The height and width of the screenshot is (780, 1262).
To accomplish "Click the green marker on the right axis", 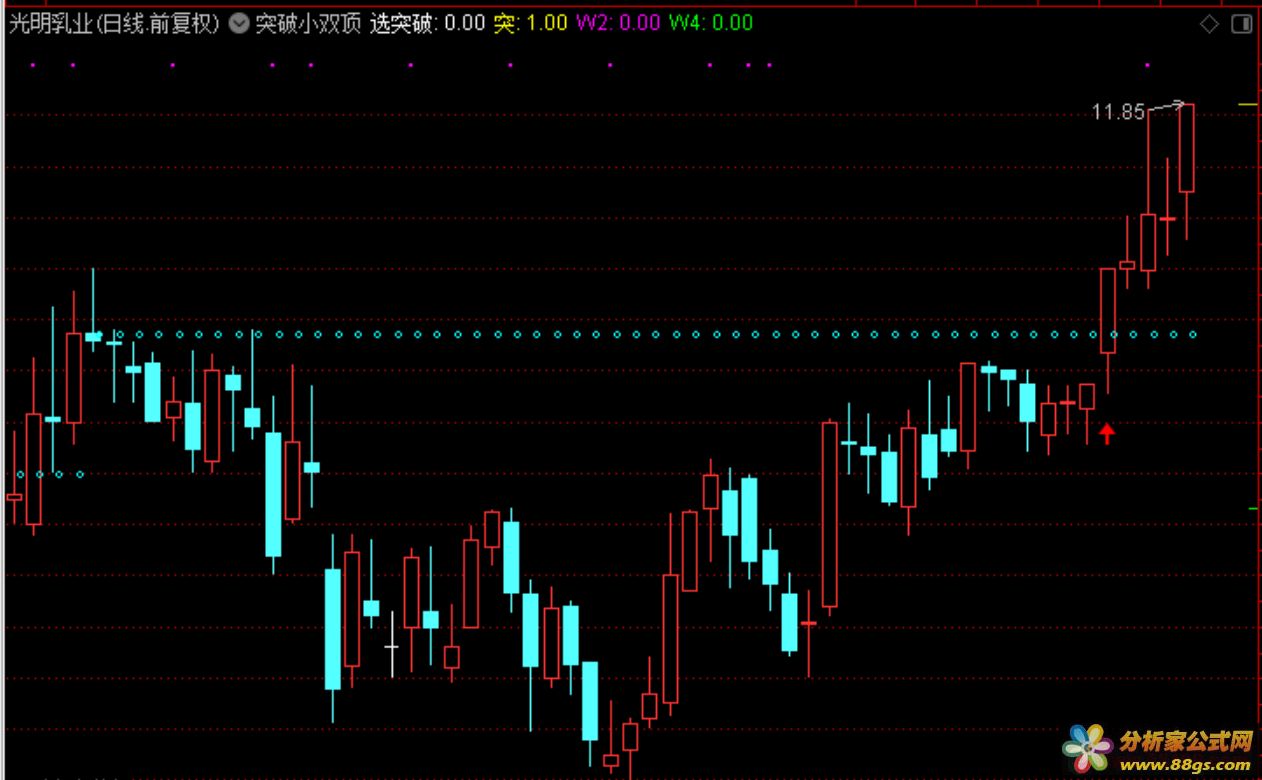I will point(1254,509).
